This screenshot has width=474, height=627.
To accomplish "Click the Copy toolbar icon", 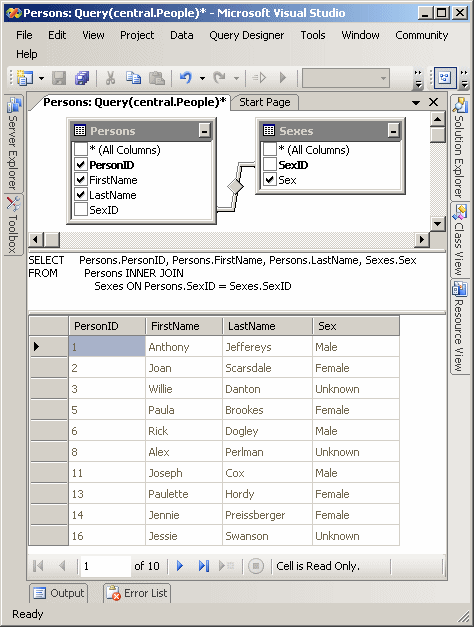I will tap(133, 78).
